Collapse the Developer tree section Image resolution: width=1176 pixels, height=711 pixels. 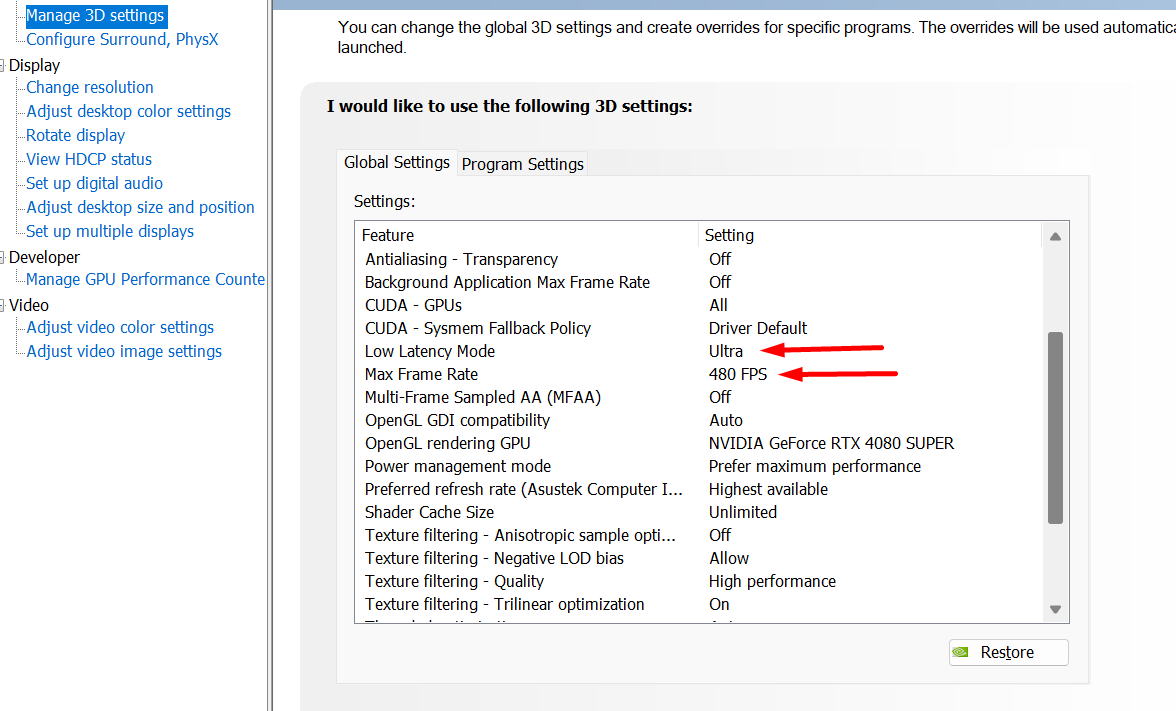(x=2, y=258)
